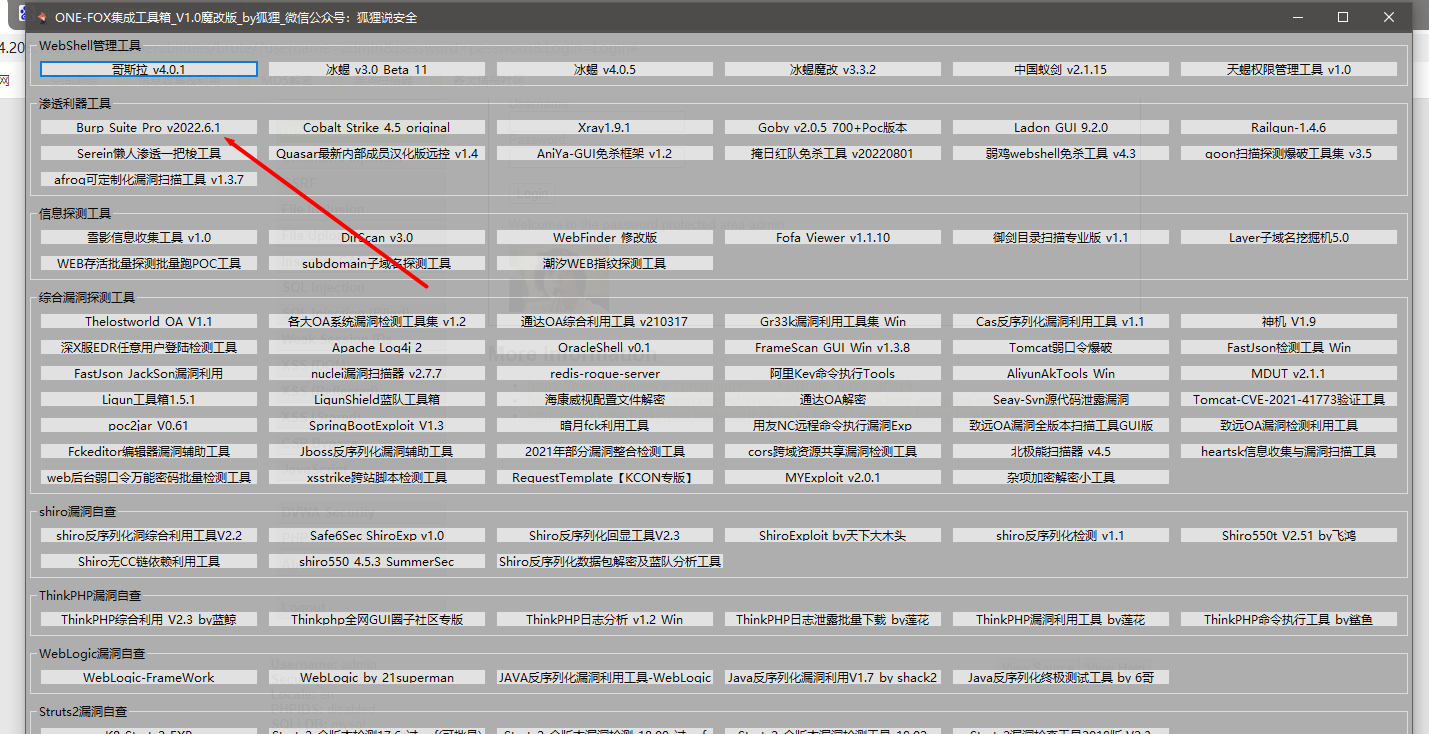Open SpringBootExploit V1.3
The image size is (1429, 734).
point(377,426)
